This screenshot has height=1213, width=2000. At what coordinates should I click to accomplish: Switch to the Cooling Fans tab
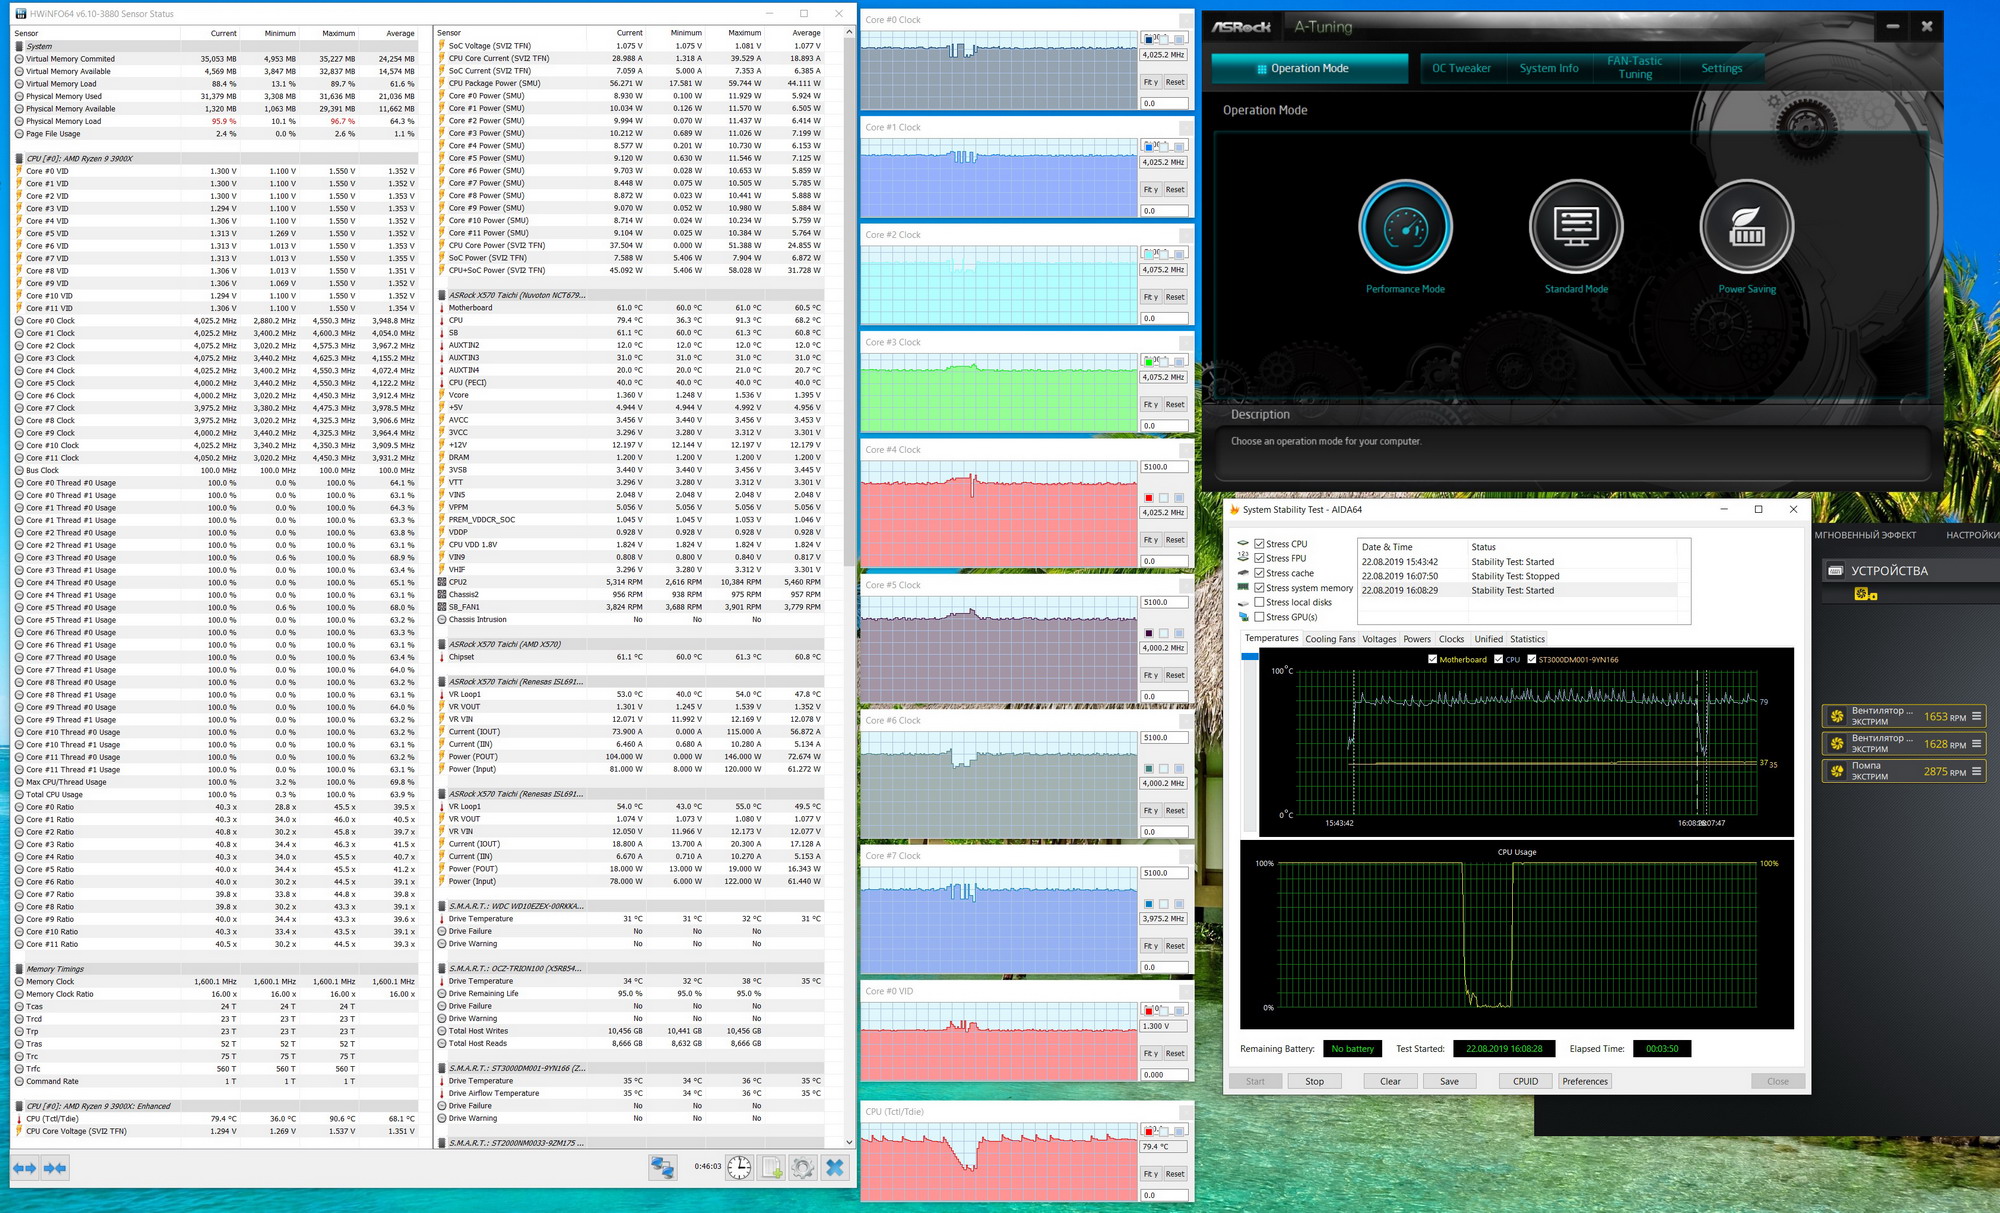(x=1330, y=639)
